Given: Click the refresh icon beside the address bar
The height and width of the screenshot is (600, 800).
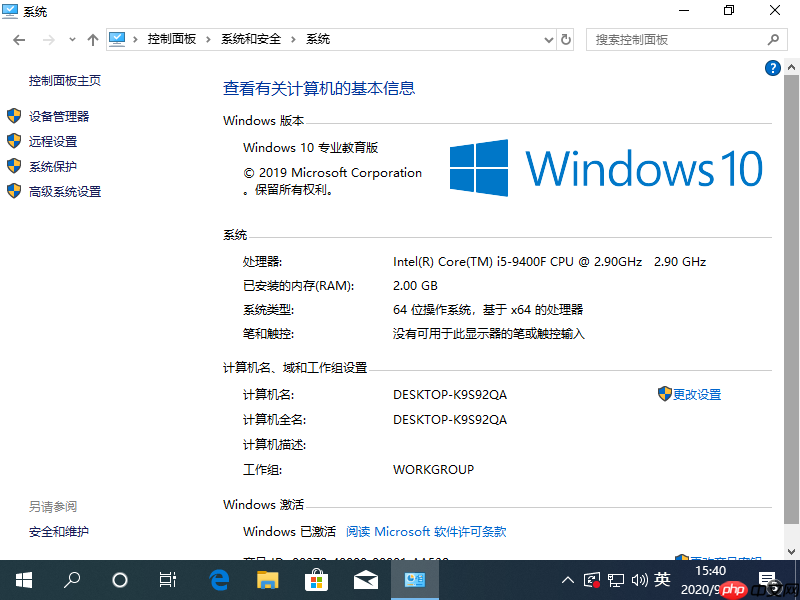Looking at the screenshot, I should pos(565,39).
